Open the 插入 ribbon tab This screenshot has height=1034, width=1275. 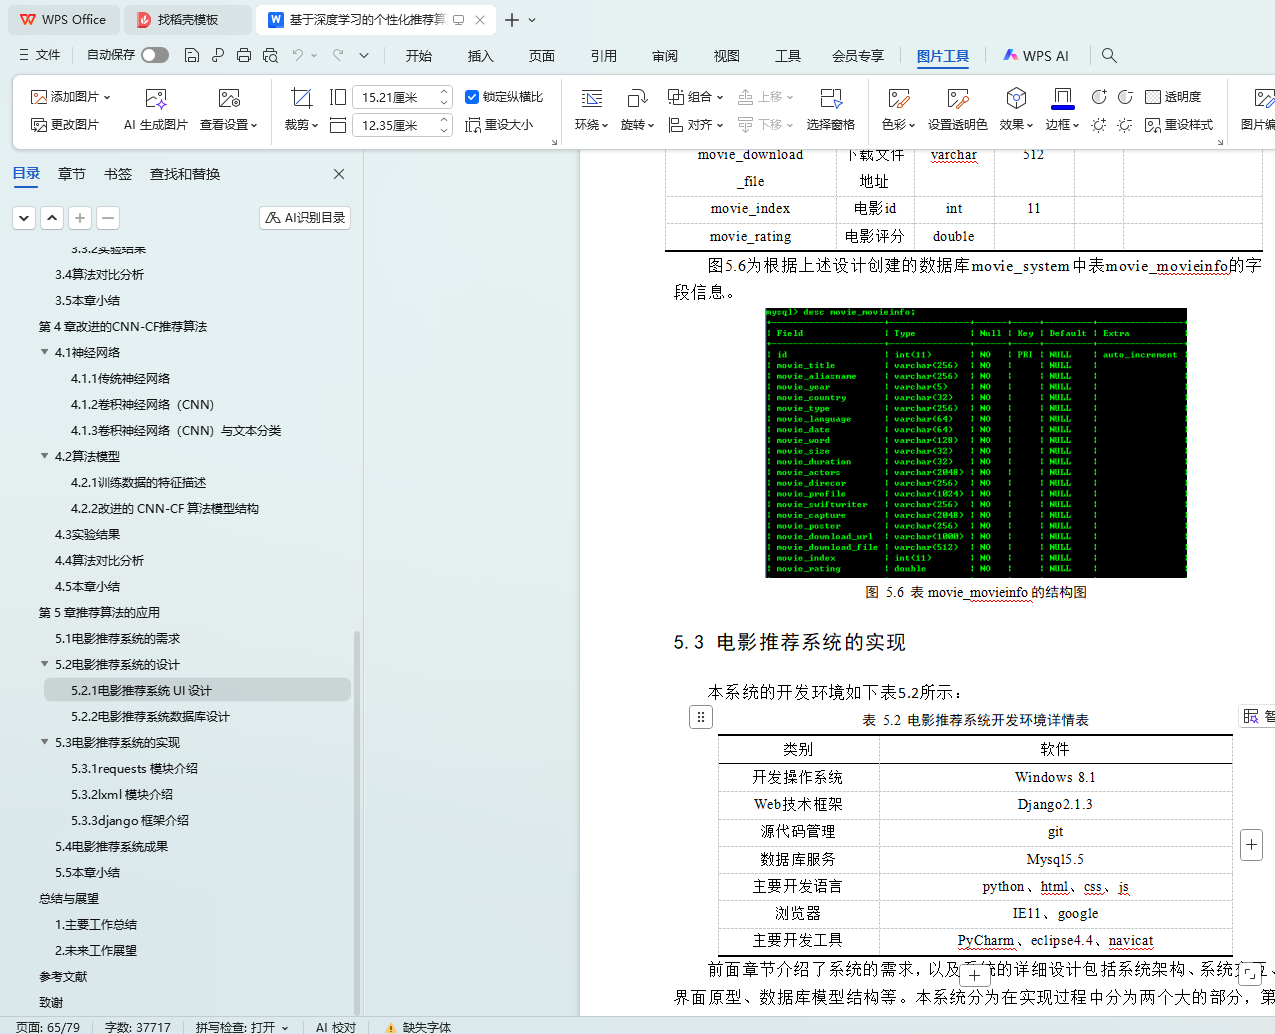(480, 56)
